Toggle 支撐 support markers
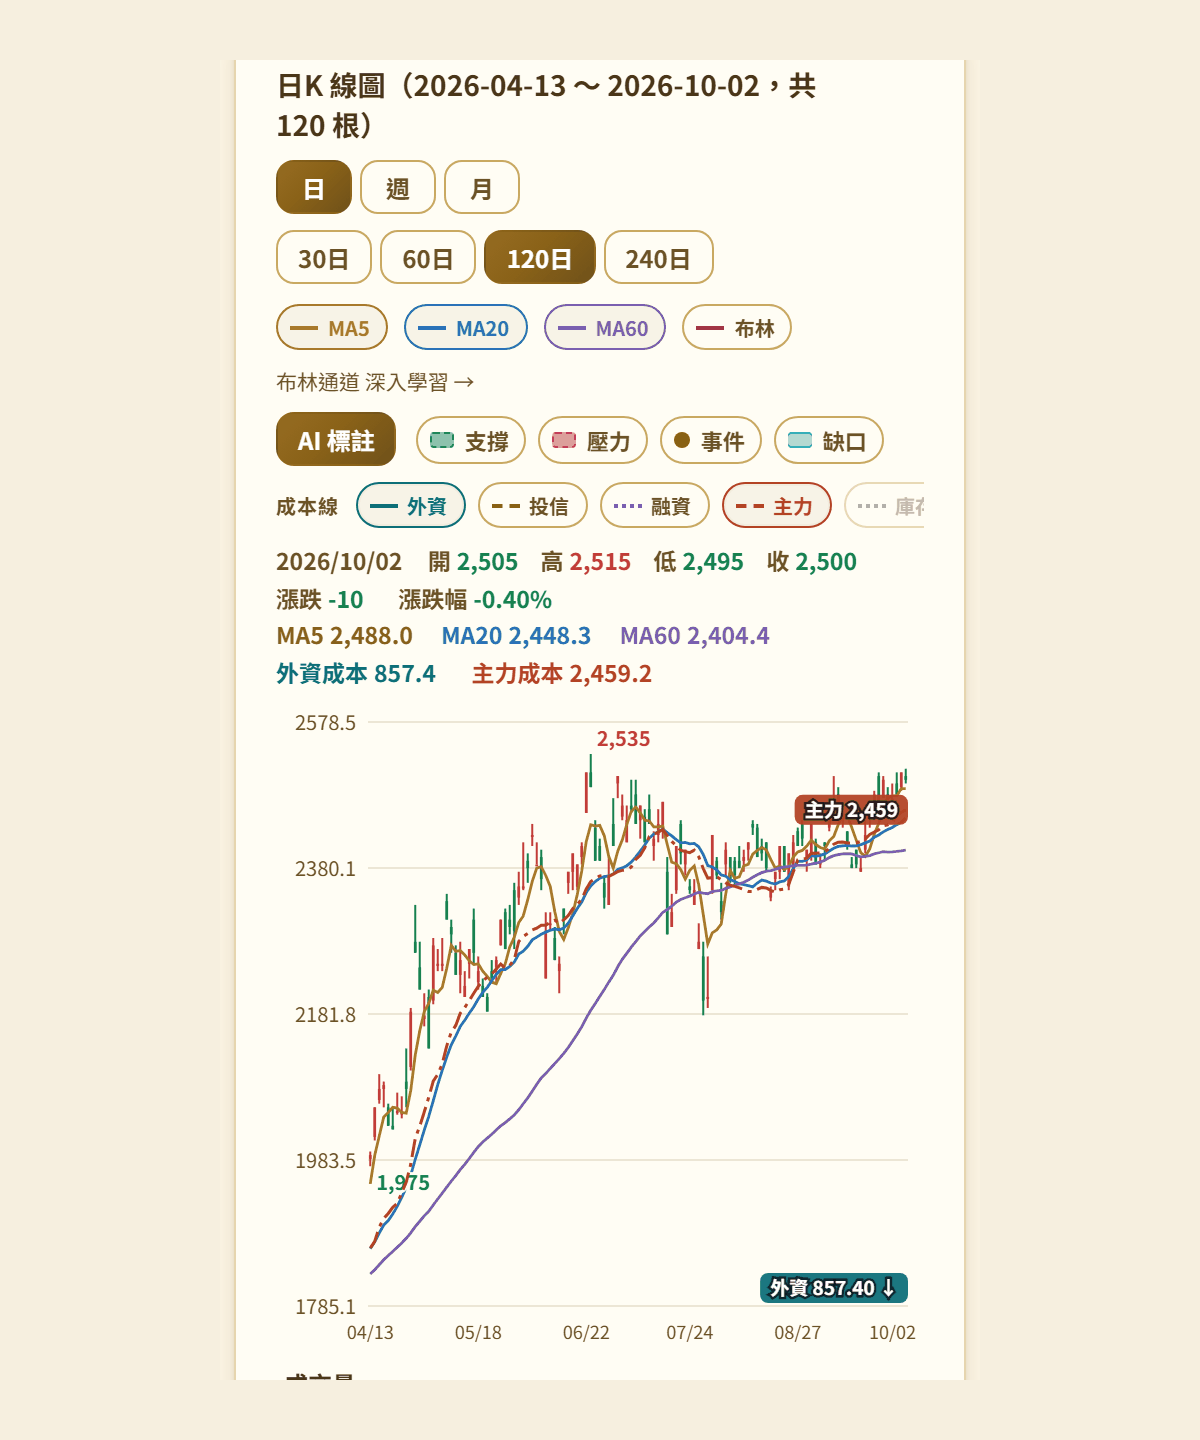Image resolution: width=1200 pixels, height=1440 pixels. (471, 440)
